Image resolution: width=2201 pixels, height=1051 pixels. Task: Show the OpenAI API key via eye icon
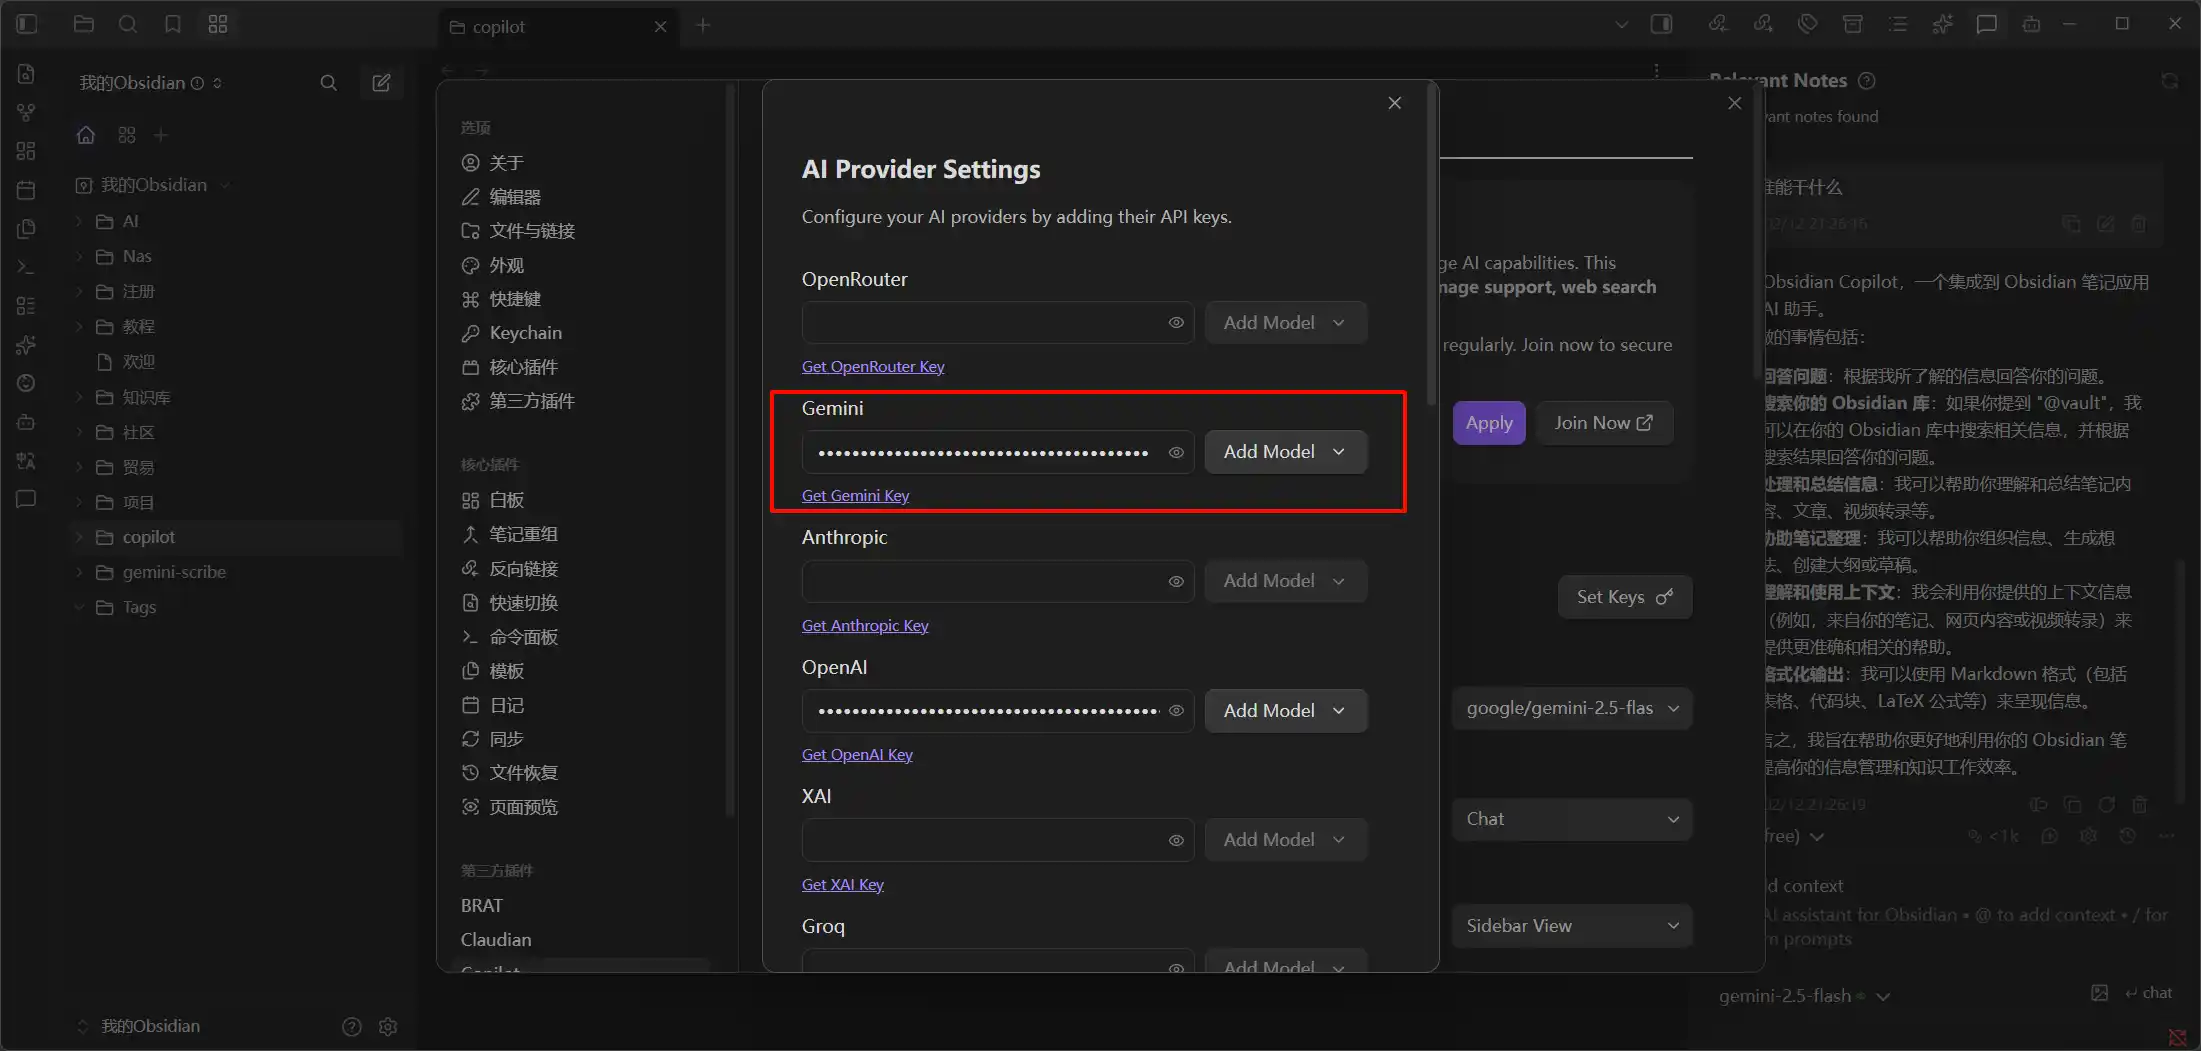click(1176, 711)
